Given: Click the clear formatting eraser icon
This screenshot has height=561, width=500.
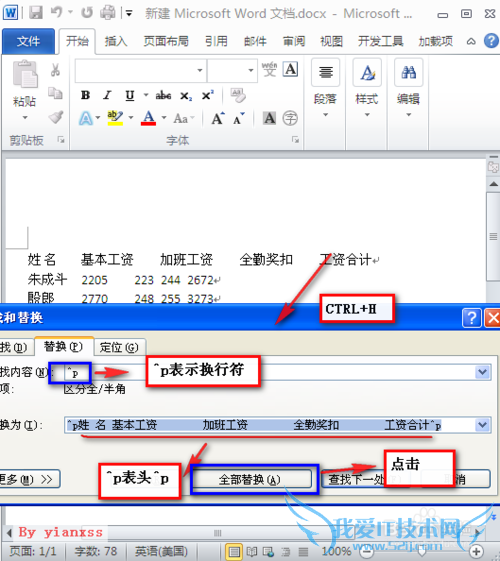Looking at the screenshot, I should pyautogui.click(x=238, y=95).
